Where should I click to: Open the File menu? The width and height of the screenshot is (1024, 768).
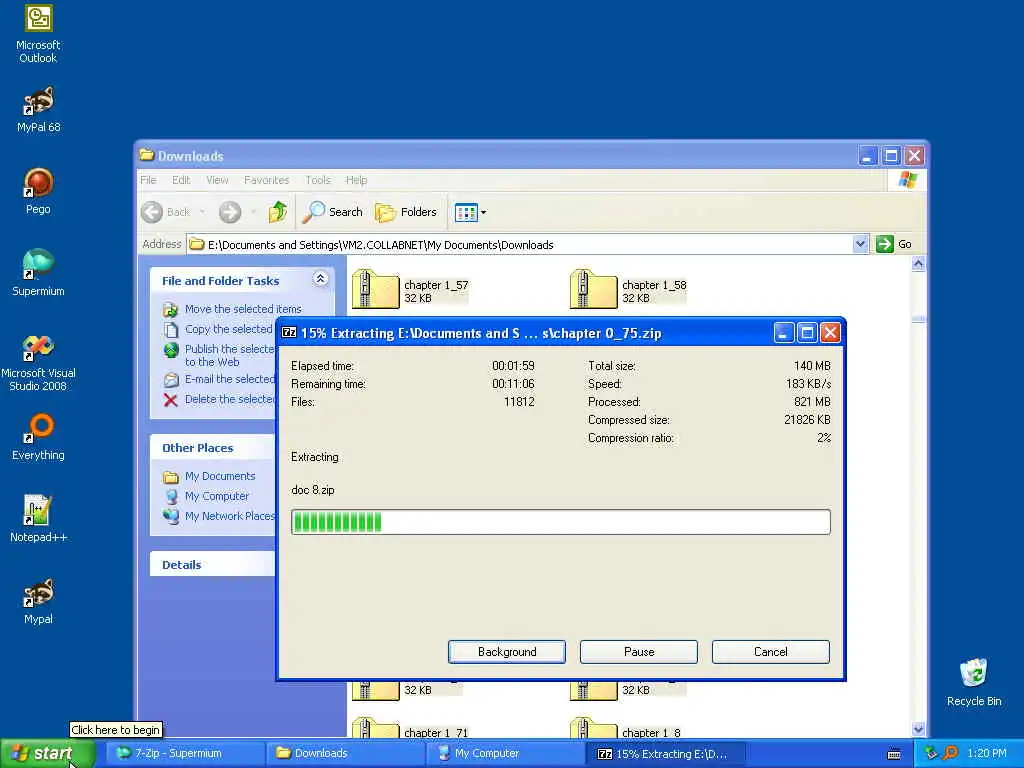tap(148, 180)
